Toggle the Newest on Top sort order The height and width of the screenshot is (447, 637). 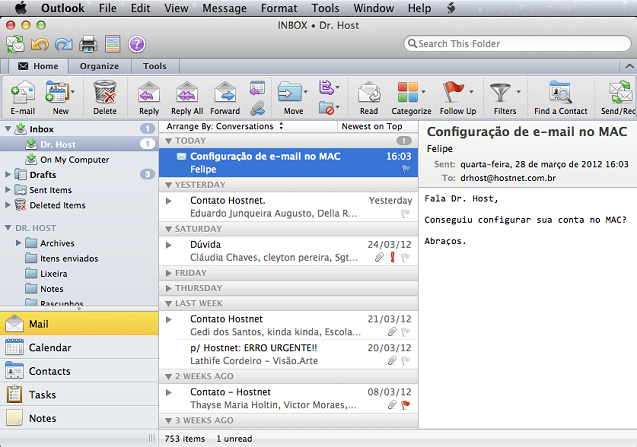pos(371,127)
